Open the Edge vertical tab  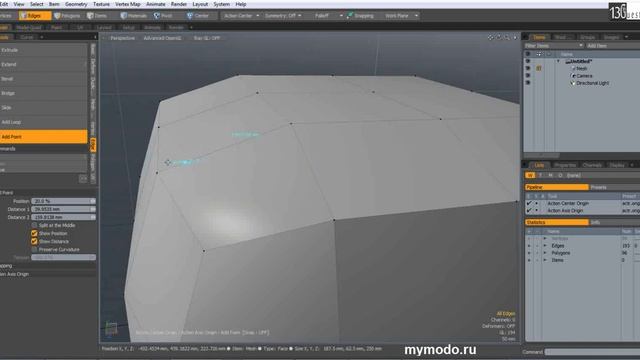pos(93,144)
